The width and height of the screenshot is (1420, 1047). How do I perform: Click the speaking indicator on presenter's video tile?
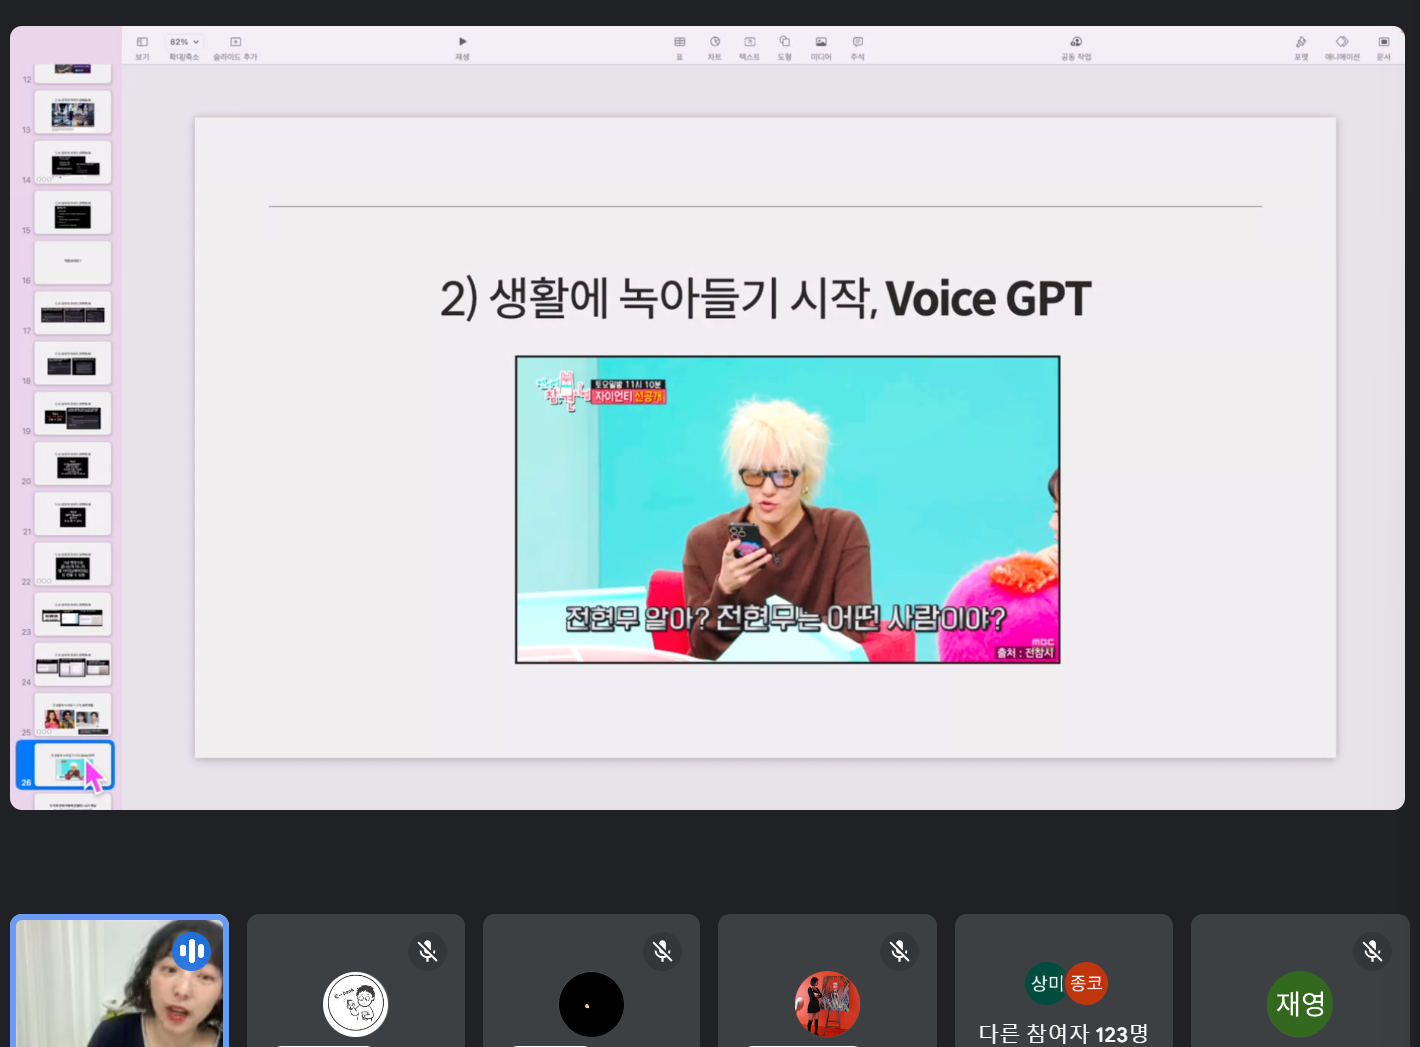point(191,951)
